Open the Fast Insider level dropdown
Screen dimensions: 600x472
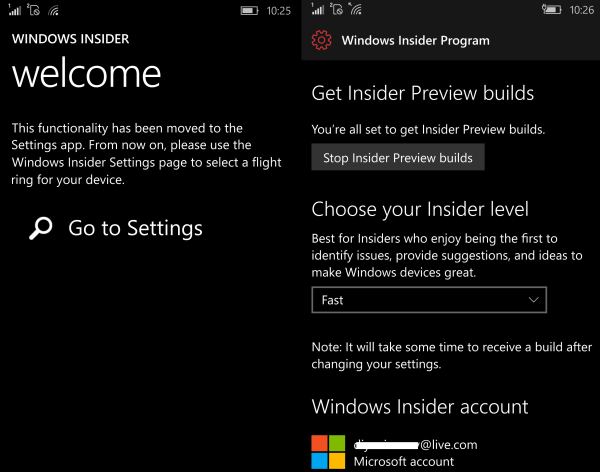tap(429, 300)
